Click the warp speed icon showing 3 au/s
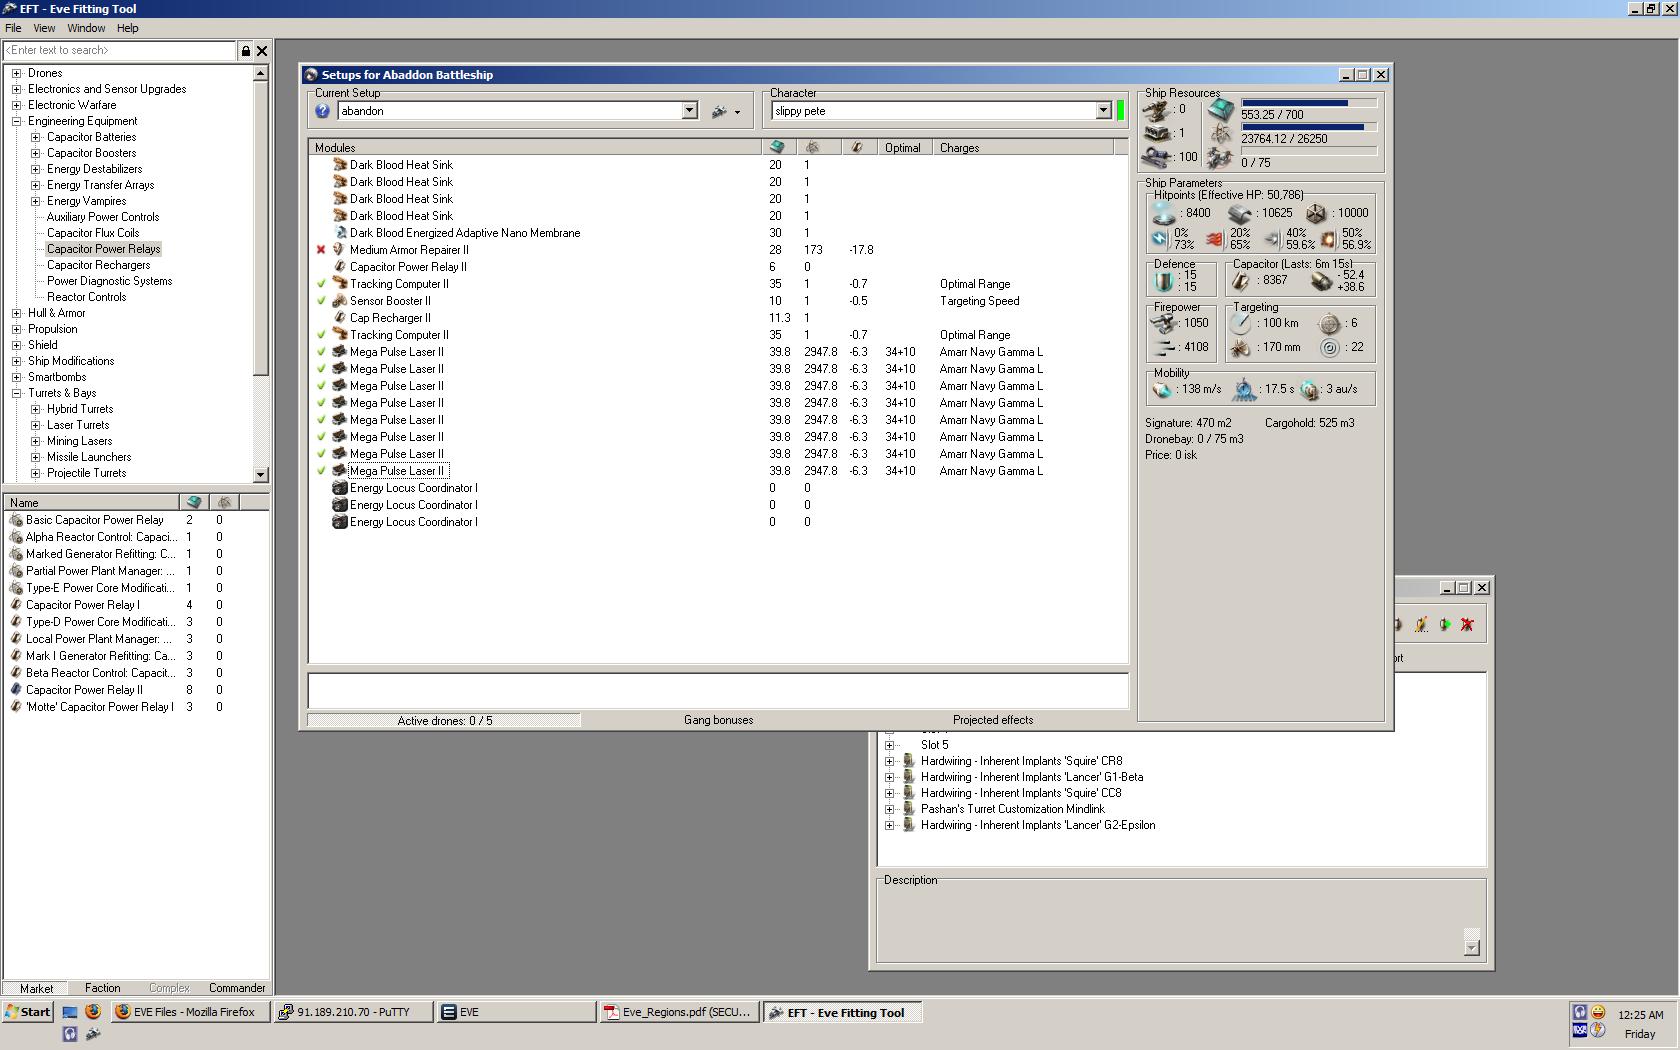 [x=1310, y=389]
